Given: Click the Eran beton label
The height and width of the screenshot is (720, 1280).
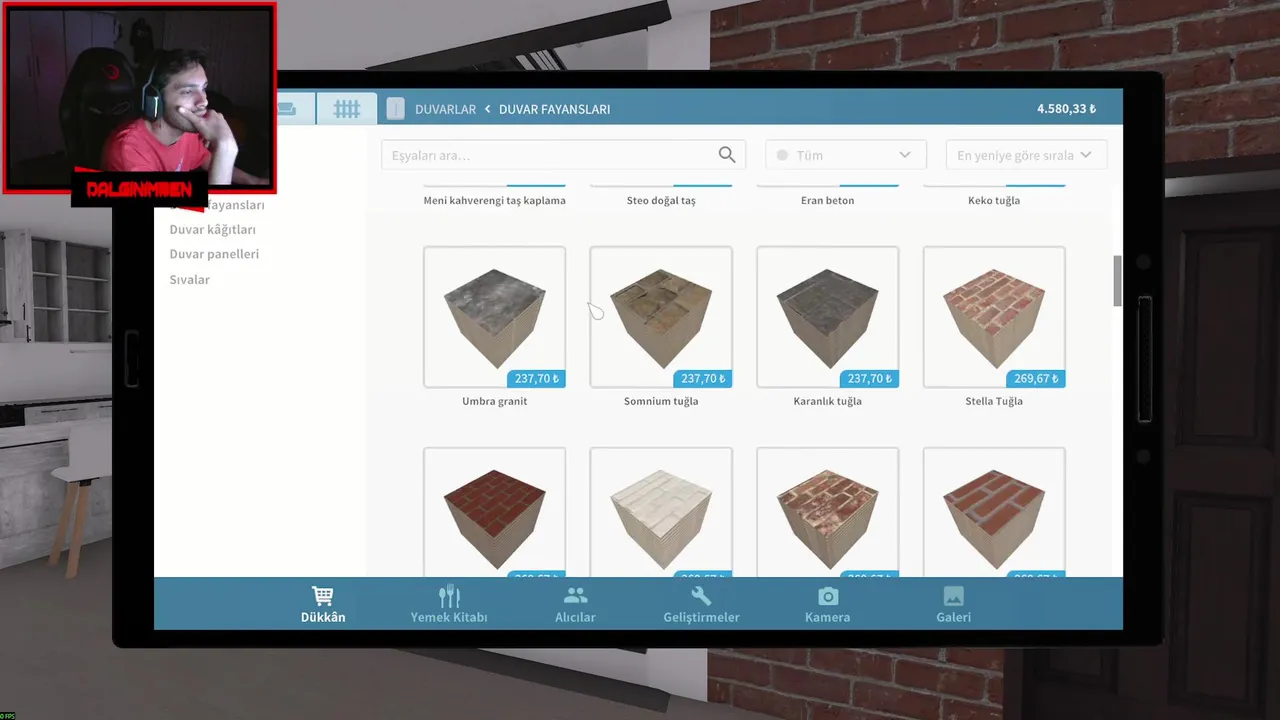Looking at the screenshot, I should [827, 200].
